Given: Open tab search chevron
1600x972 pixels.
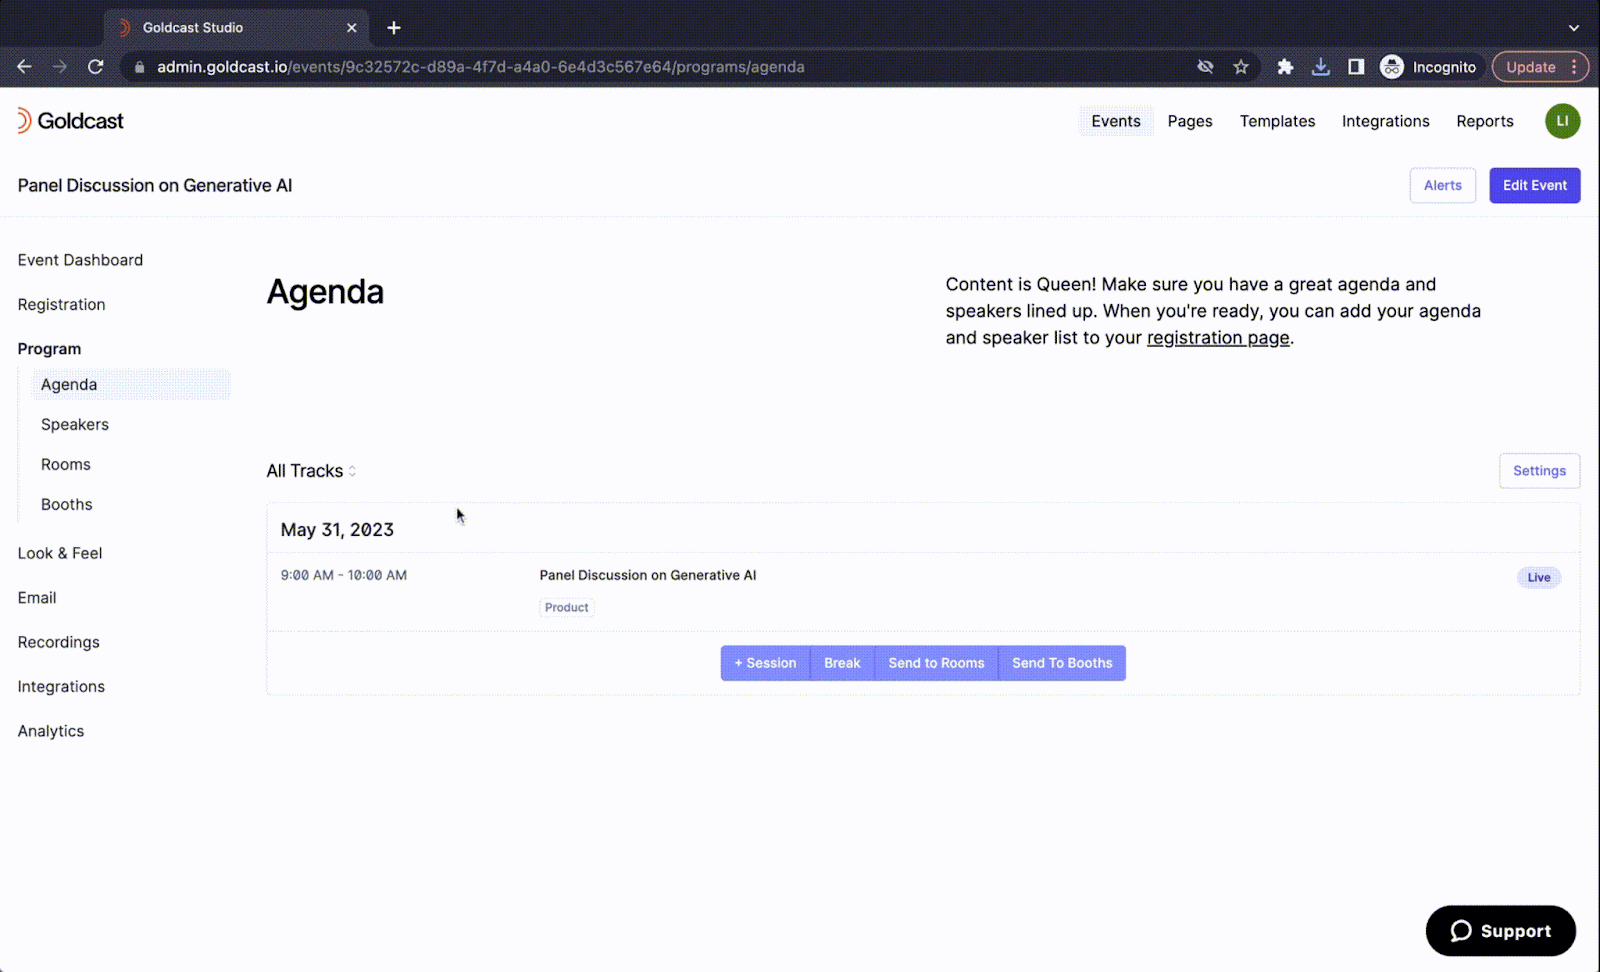Looking at the screenshot, I should click(x=1573, y=28).
